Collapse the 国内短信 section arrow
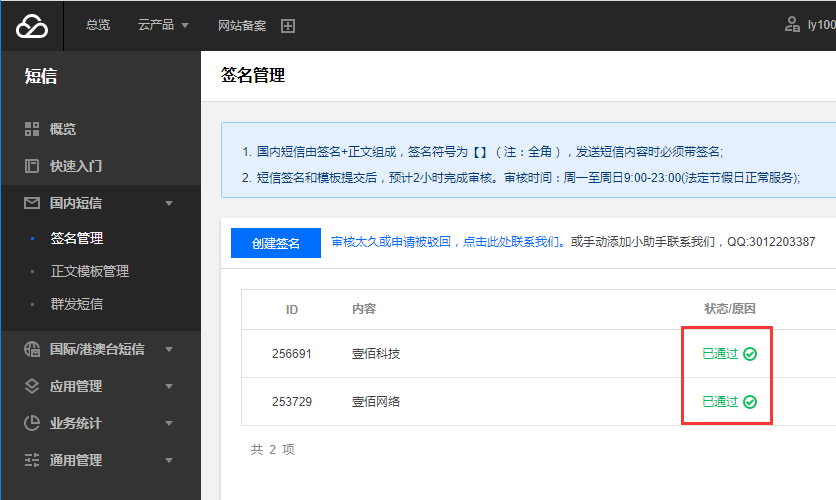This screenshot has width=836, height=500. [169, 203]
